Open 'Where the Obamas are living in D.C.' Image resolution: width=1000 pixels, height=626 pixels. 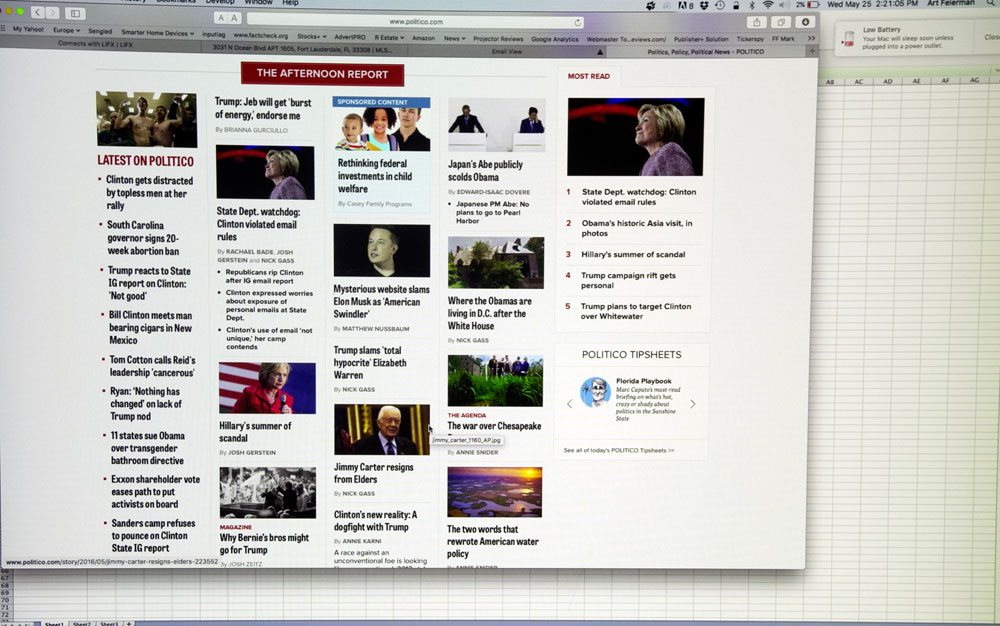point(489,313)
